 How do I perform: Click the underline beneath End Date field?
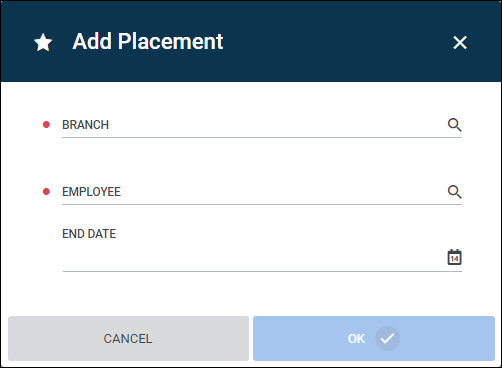tap(262, 271)
